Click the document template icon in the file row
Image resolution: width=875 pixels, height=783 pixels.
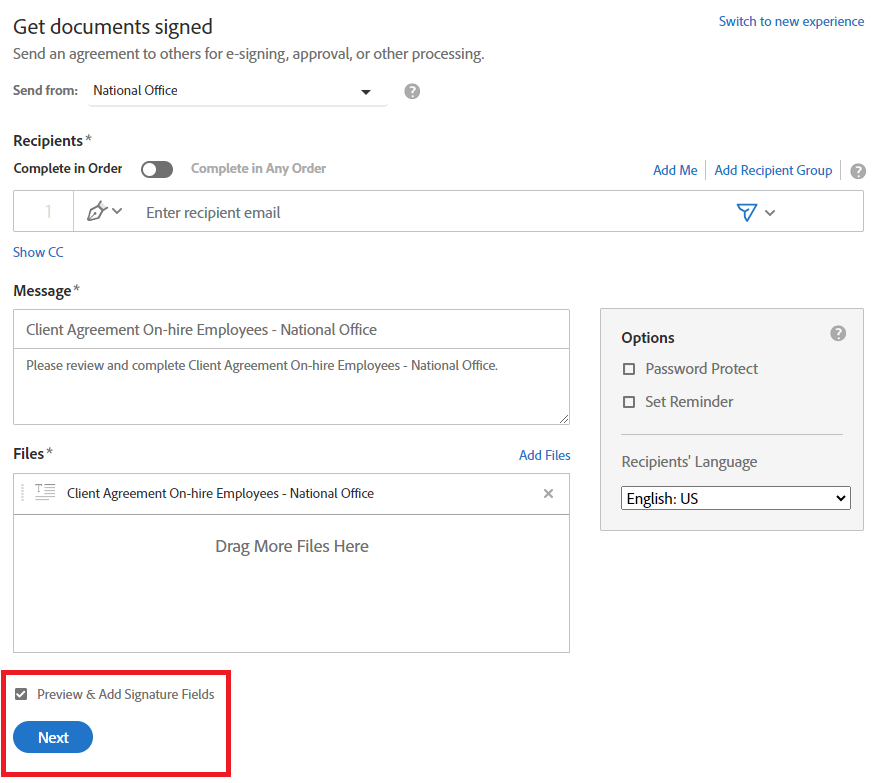pyautogui.click(x=45, y=492)
